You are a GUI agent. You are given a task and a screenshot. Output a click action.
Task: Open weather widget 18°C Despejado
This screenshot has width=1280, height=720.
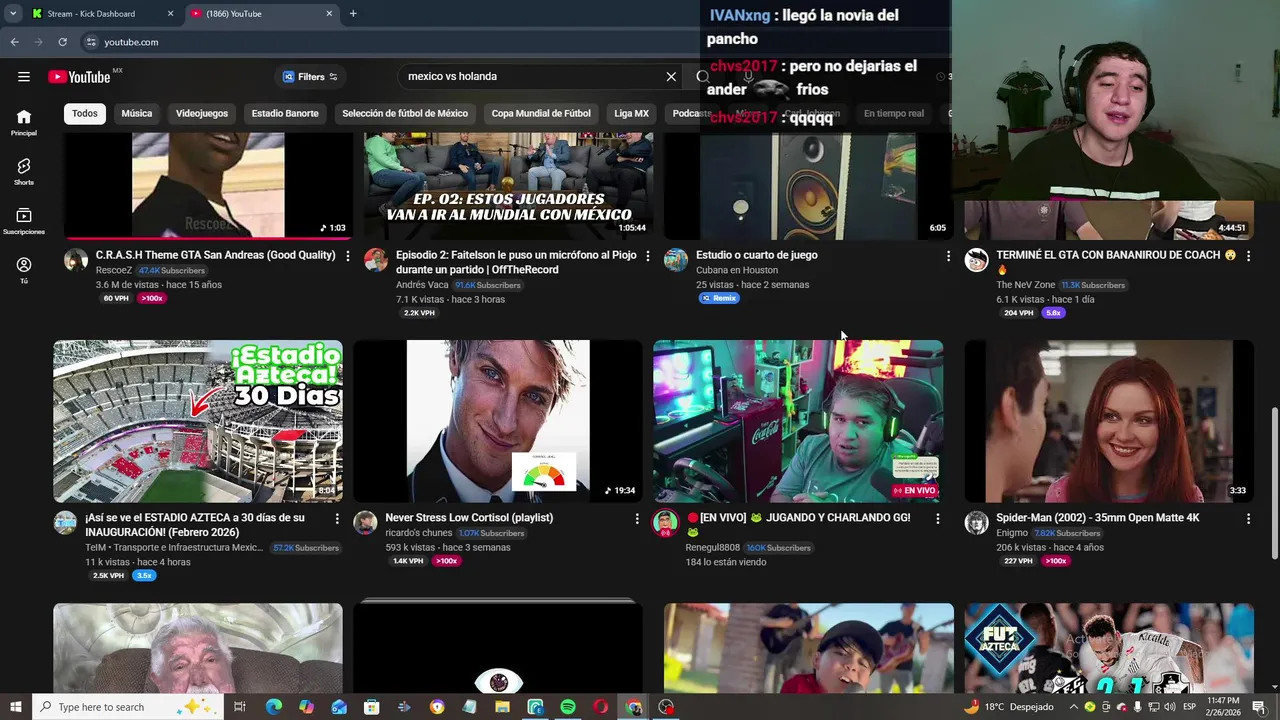(x=1008, y=707)
